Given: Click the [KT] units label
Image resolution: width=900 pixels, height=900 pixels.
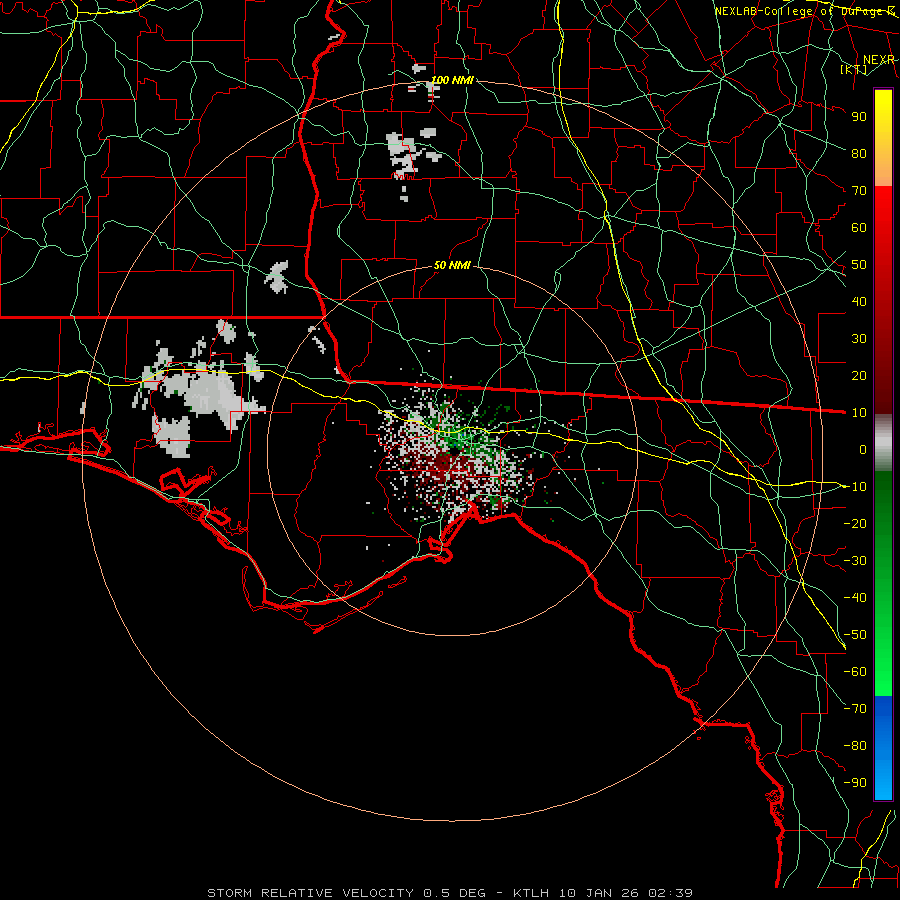Looking at the screenshot, I should [854, 70].
